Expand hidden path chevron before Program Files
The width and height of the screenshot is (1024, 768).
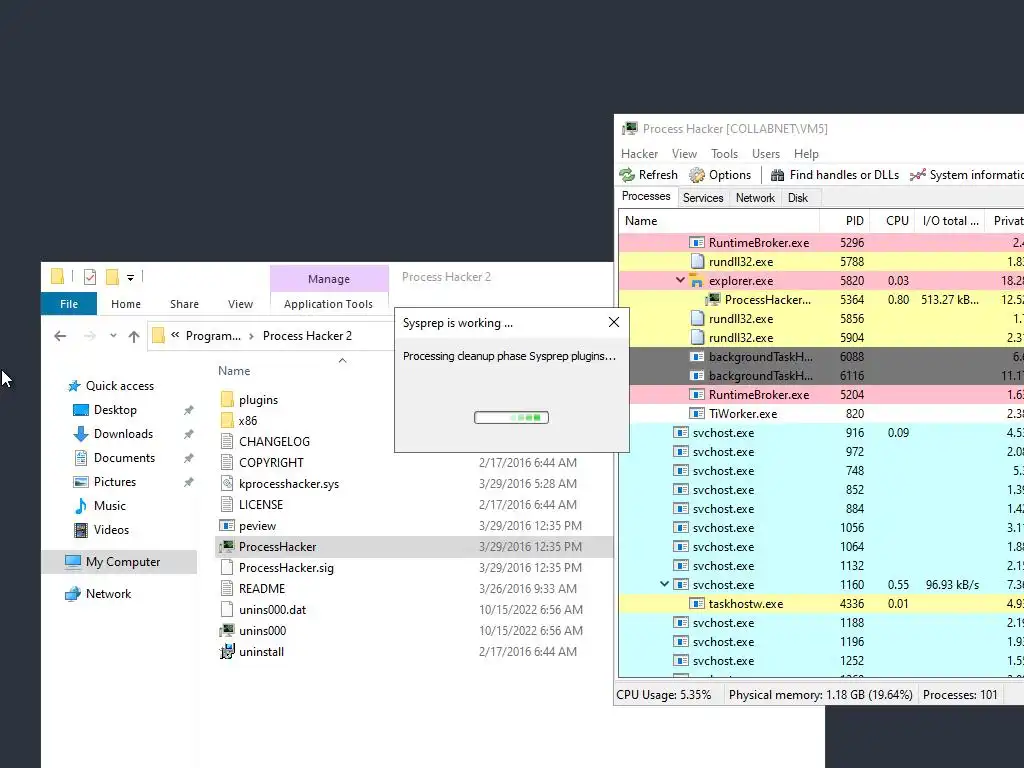point(175,335)
